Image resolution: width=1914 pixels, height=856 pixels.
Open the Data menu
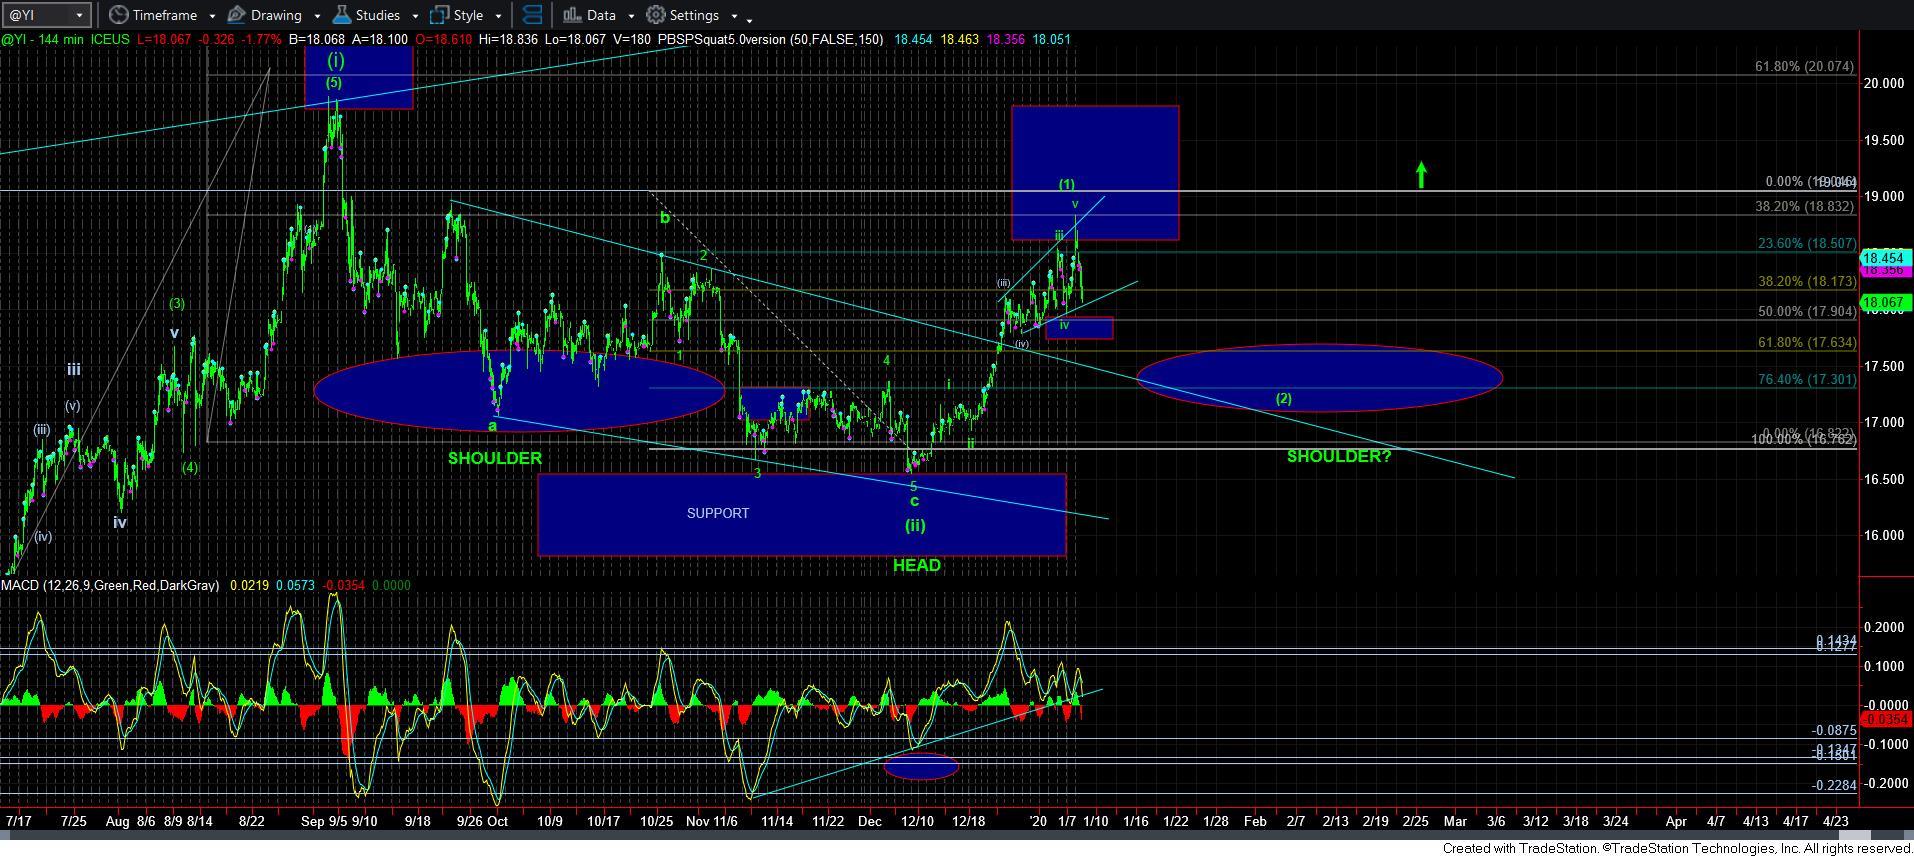tap(601, 15)
